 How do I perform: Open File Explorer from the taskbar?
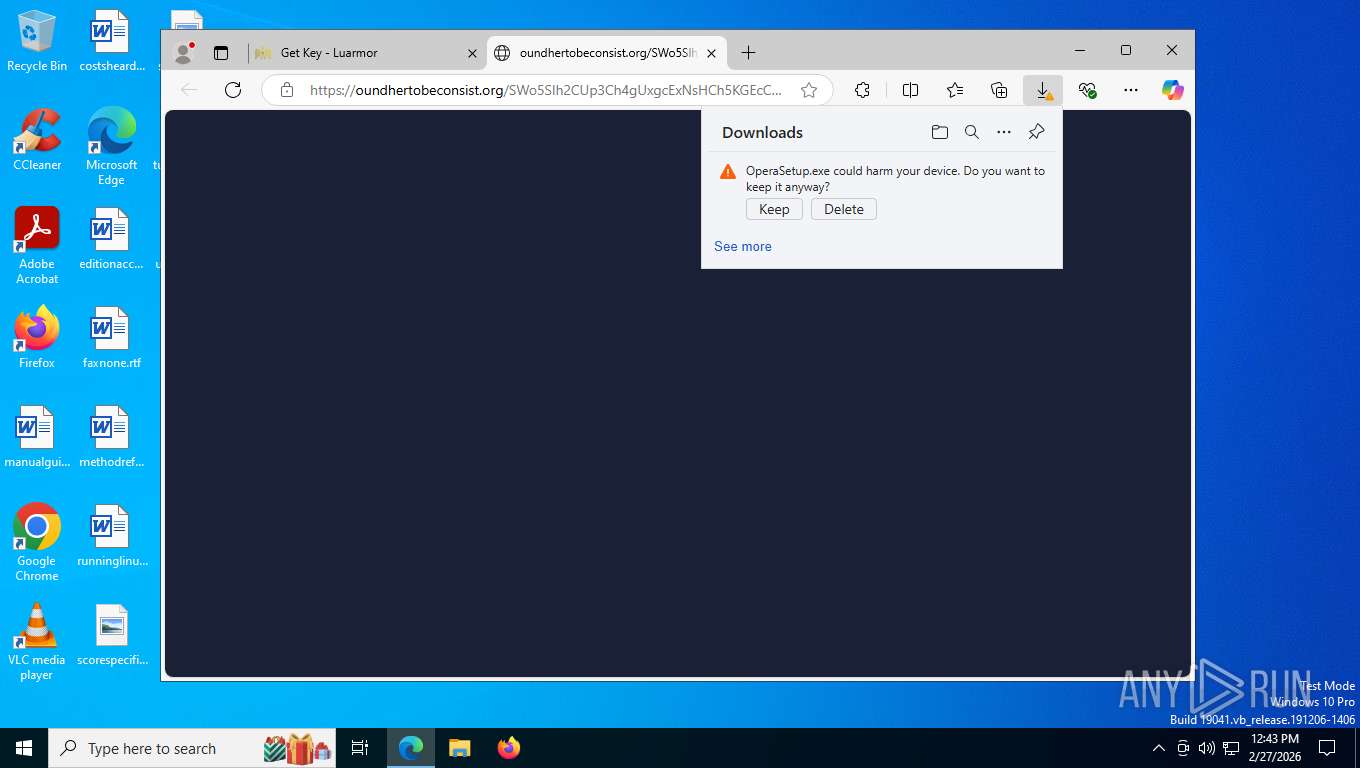pos(460,748)
